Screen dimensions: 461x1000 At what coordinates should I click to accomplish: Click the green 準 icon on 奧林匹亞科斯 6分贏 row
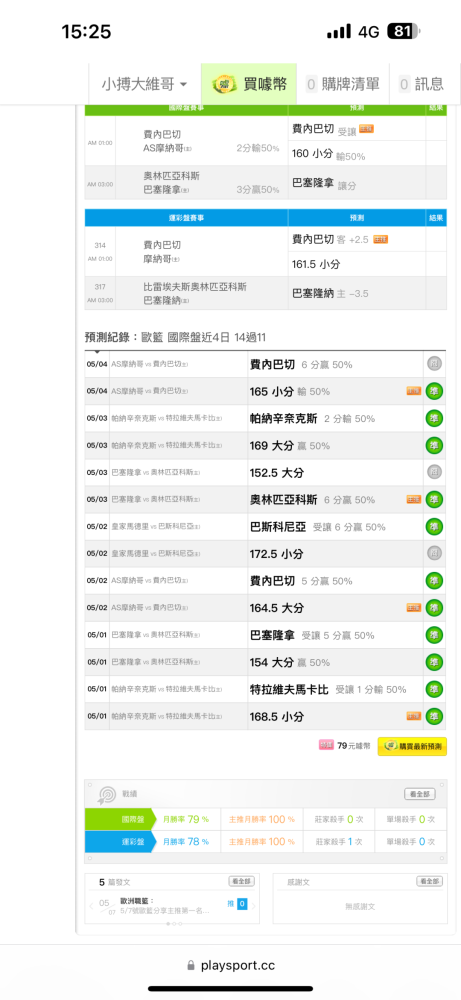(x=434, y=500)
